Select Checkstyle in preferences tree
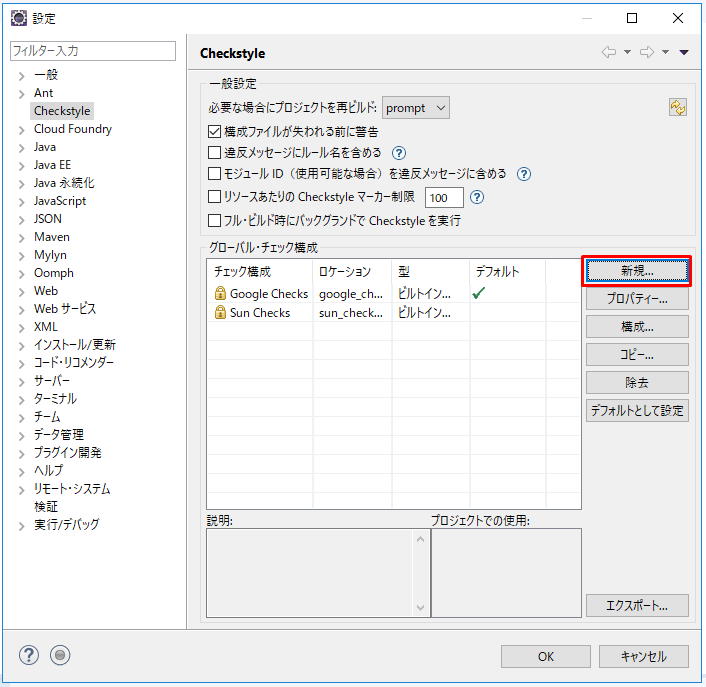Viewport: 706px width, 687px height. pos(62,111)
